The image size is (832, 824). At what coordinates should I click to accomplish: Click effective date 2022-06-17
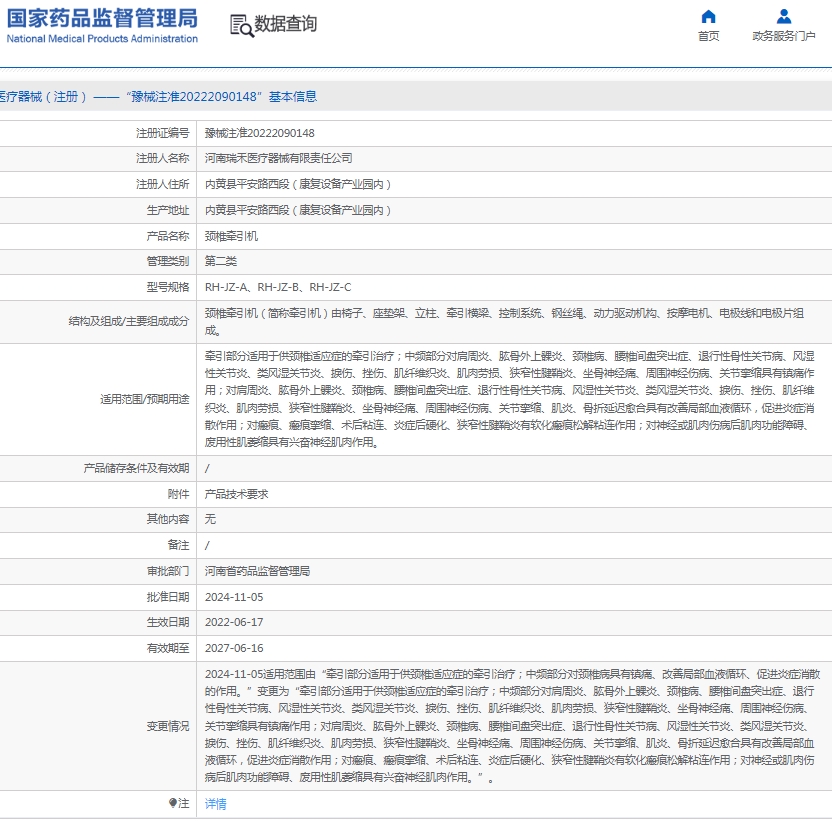234,622
